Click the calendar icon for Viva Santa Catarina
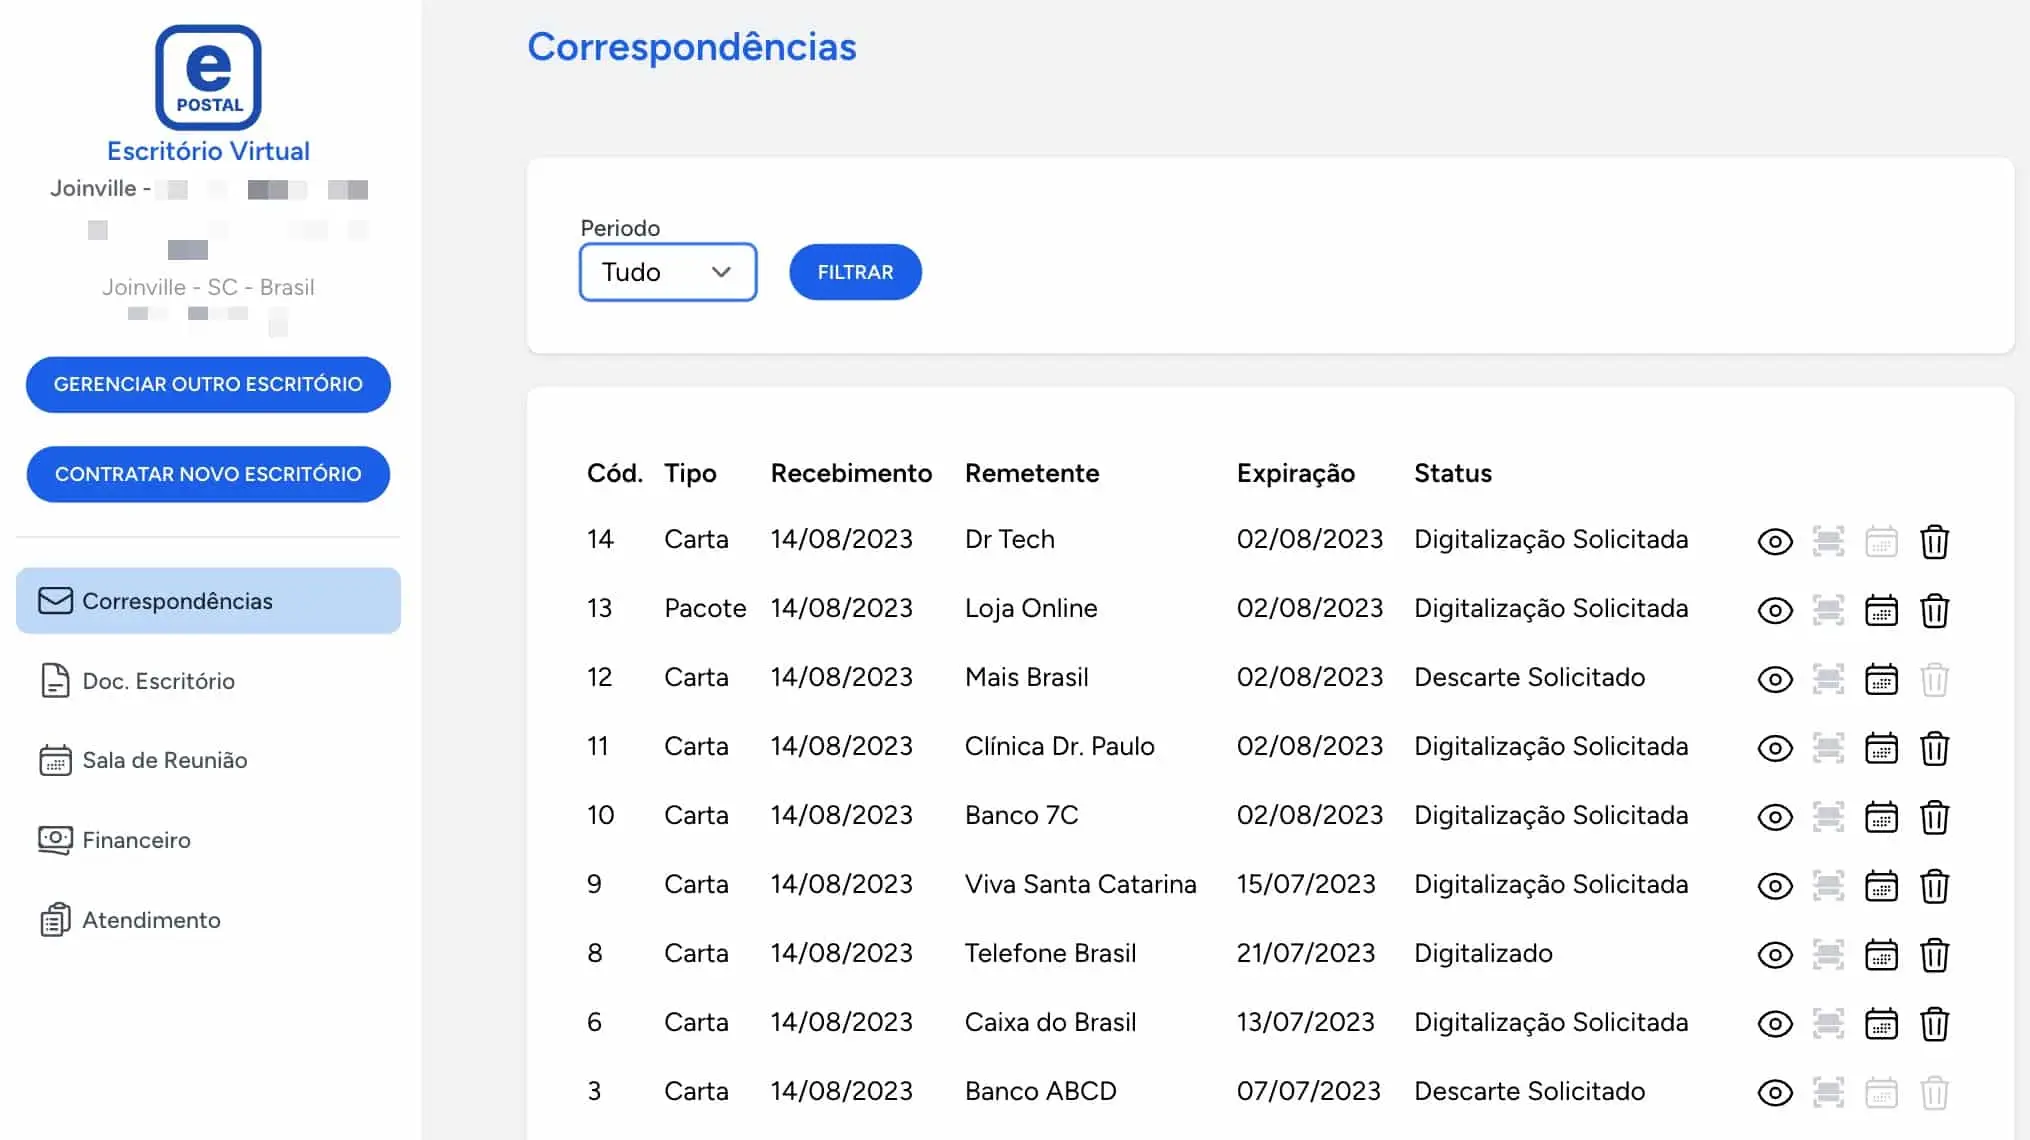The width and height of the screenshot is (2030, 1140). tap(1882, 886)
